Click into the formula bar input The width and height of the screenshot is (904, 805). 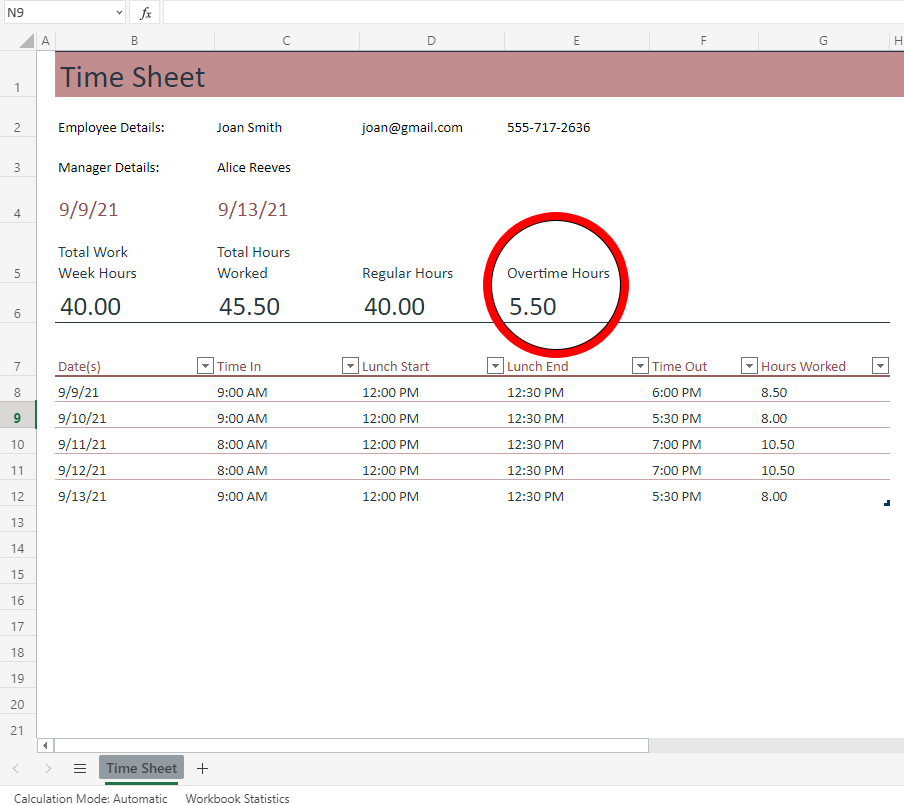pos(530,13)
